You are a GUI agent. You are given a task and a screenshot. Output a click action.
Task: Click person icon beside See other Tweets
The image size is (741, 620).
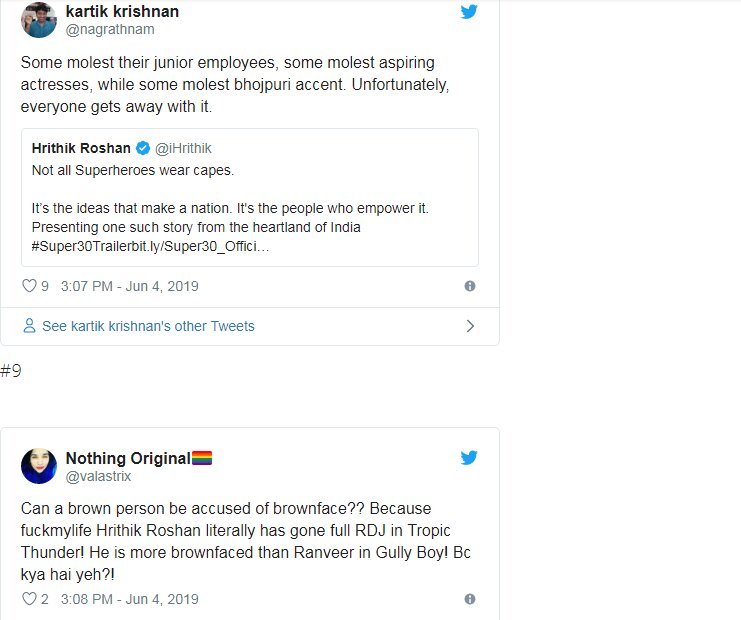pyautogui.click(x=30, y=326)
